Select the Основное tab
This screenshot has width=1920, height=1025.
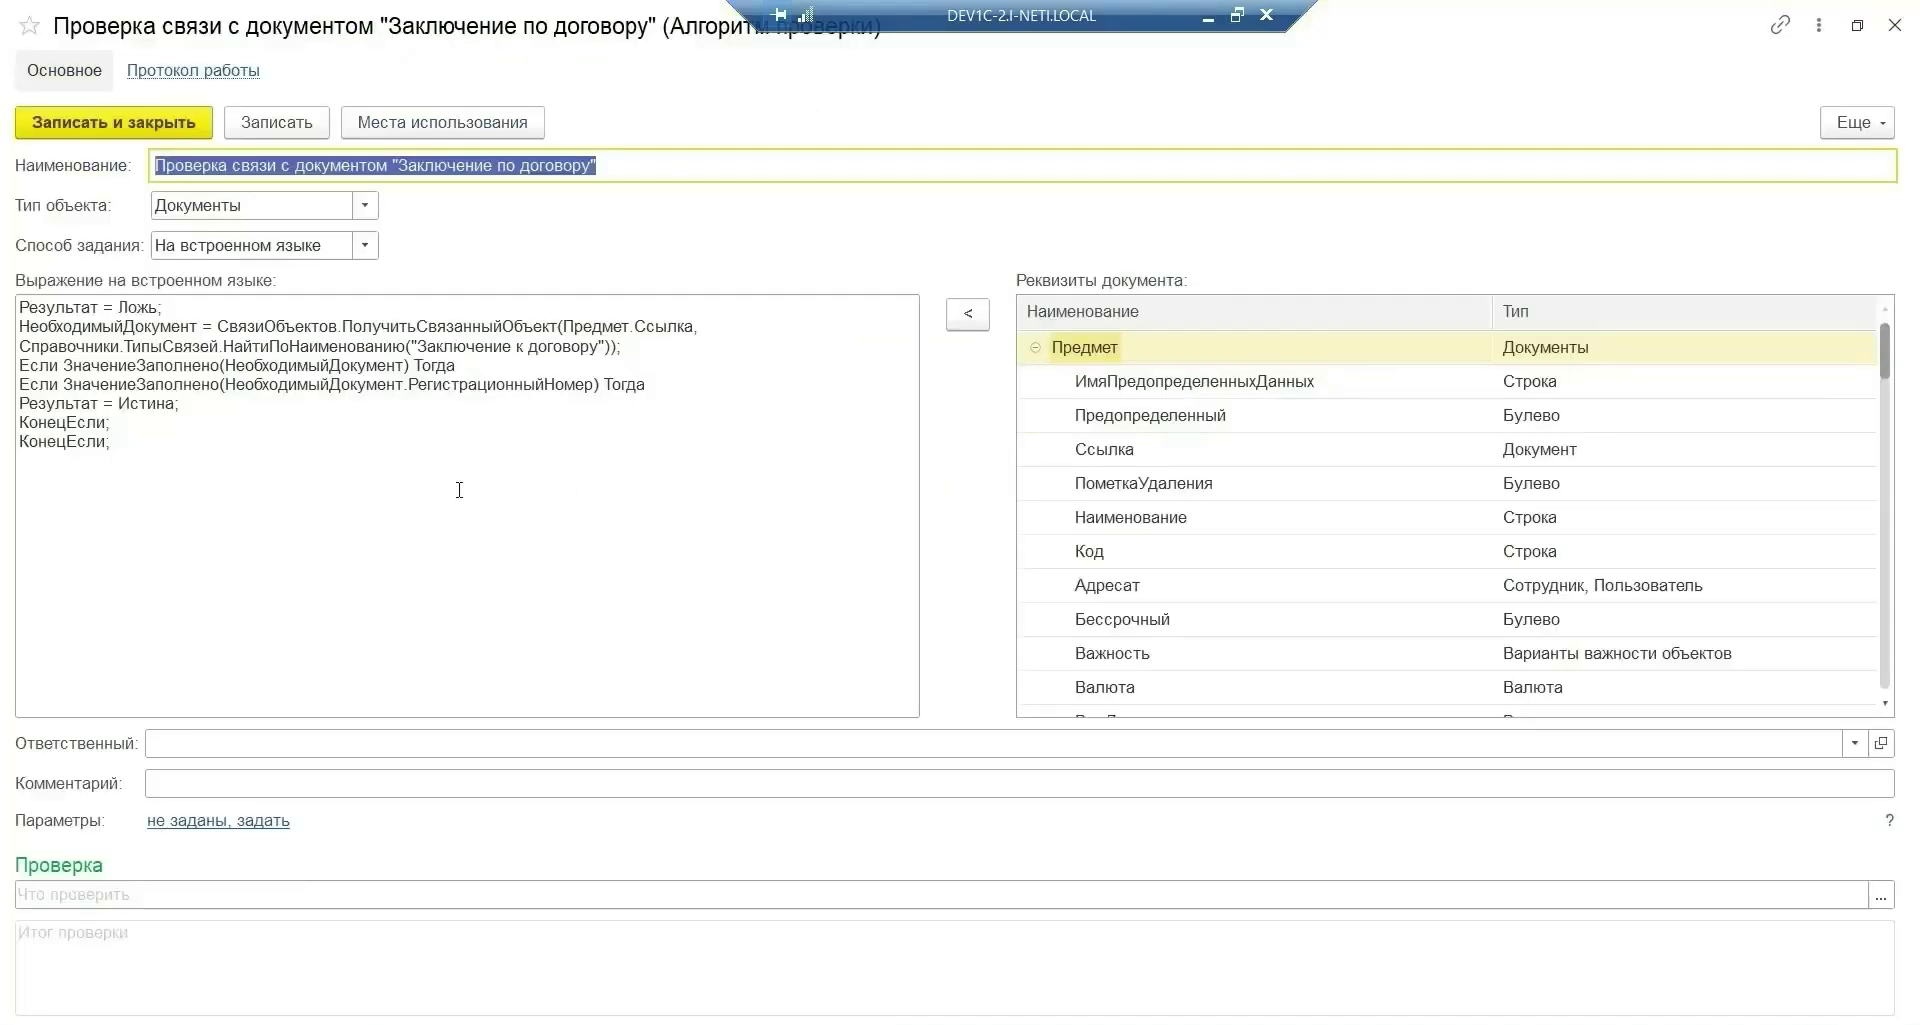tap(64, 71)
